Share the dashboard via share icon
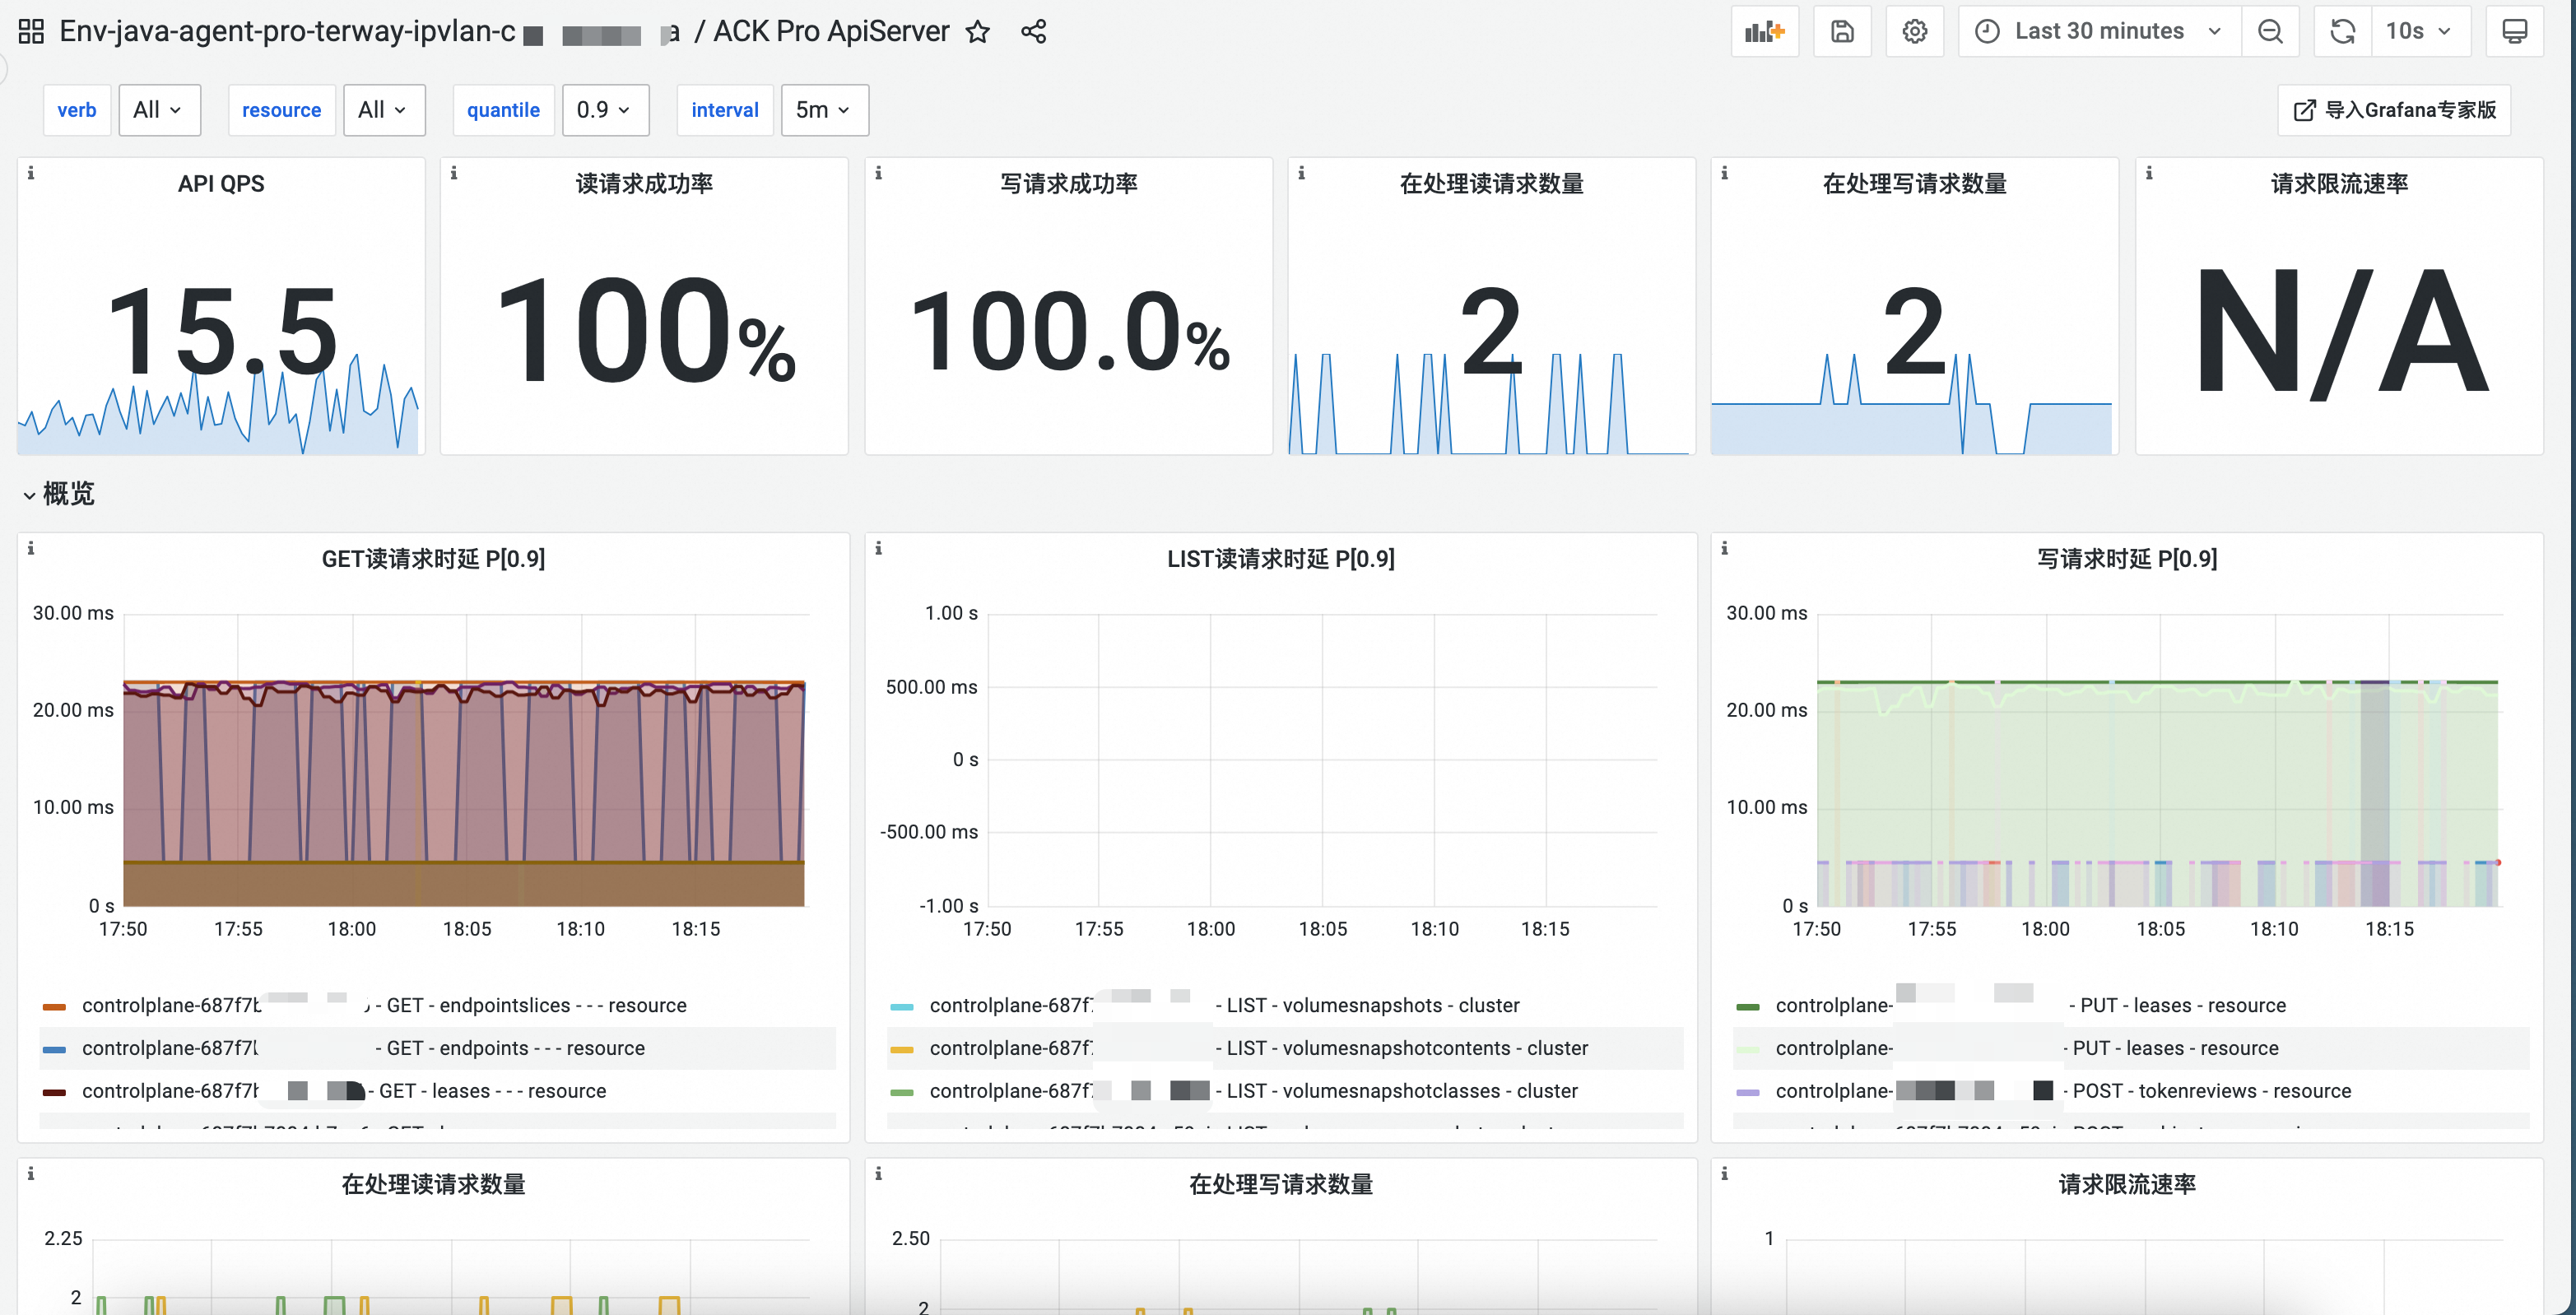The image size is (2576, 1315). tap(1033, 32)
